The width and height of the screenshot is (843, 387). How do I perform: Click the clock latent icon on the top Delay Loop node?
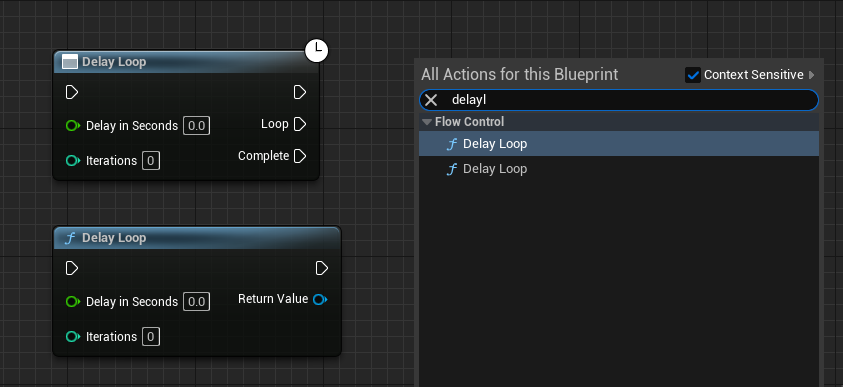(317, 51)
